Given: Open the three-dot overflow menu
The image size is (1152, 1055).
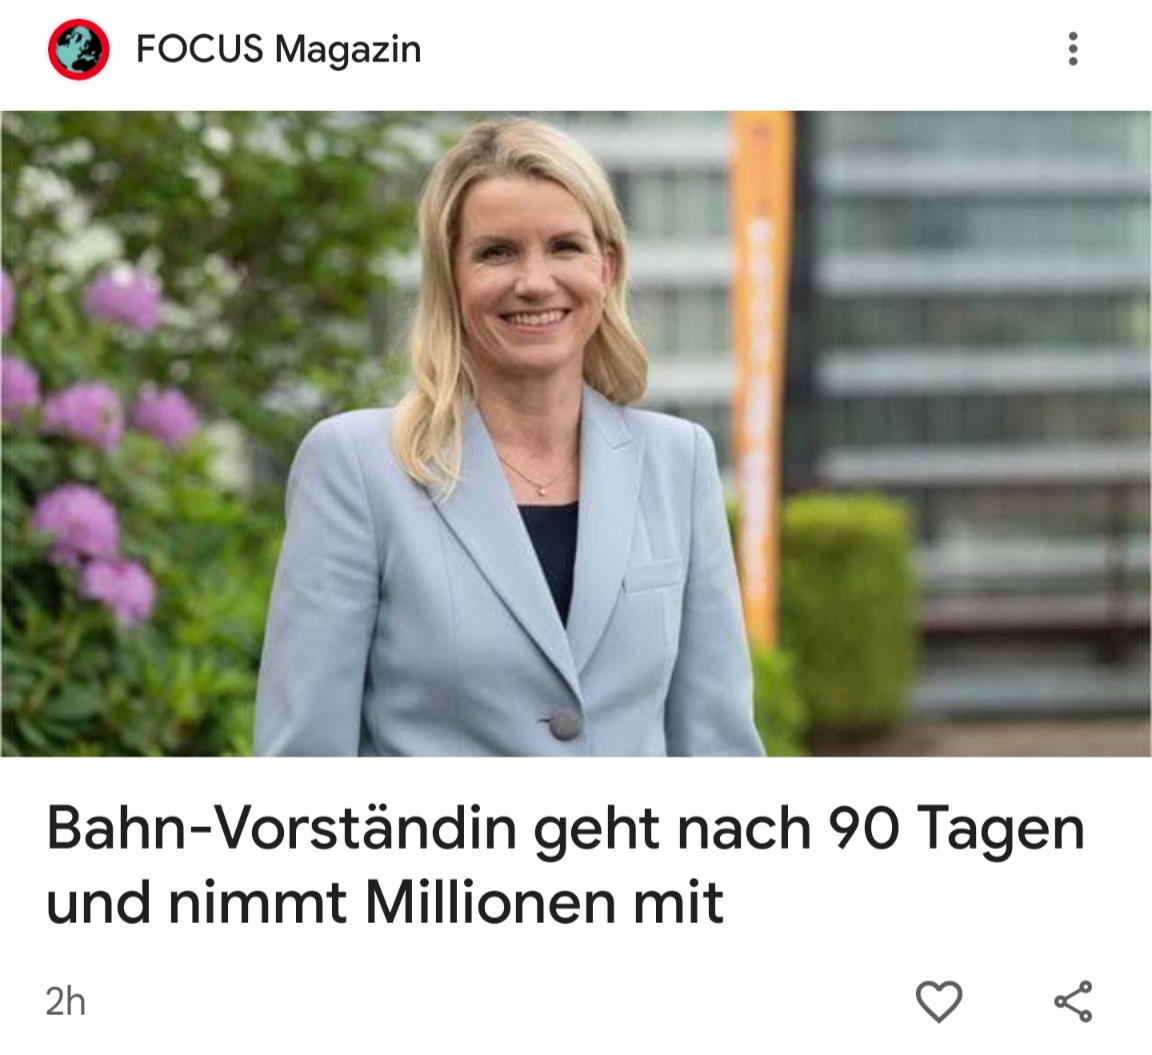Looking at the screenshot, I should click(x=1073, y=49).
